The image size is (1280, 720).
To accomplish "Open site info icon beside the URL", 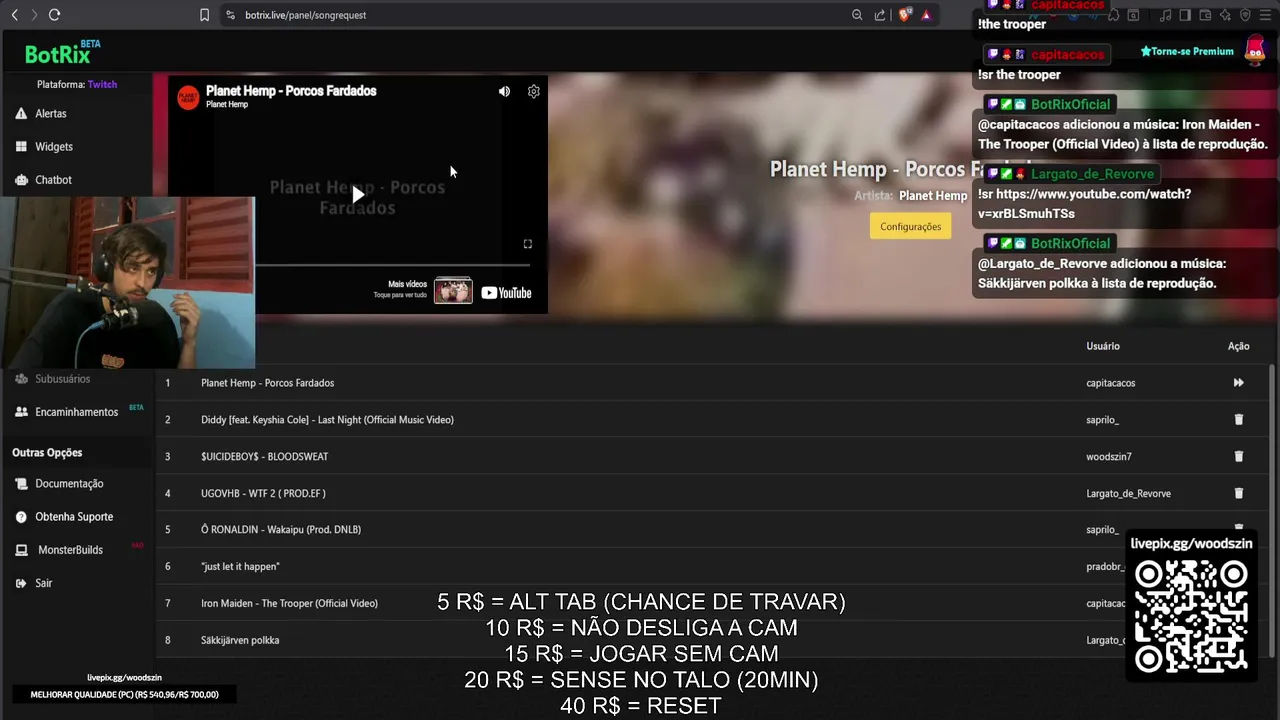I will click(230, 15).
